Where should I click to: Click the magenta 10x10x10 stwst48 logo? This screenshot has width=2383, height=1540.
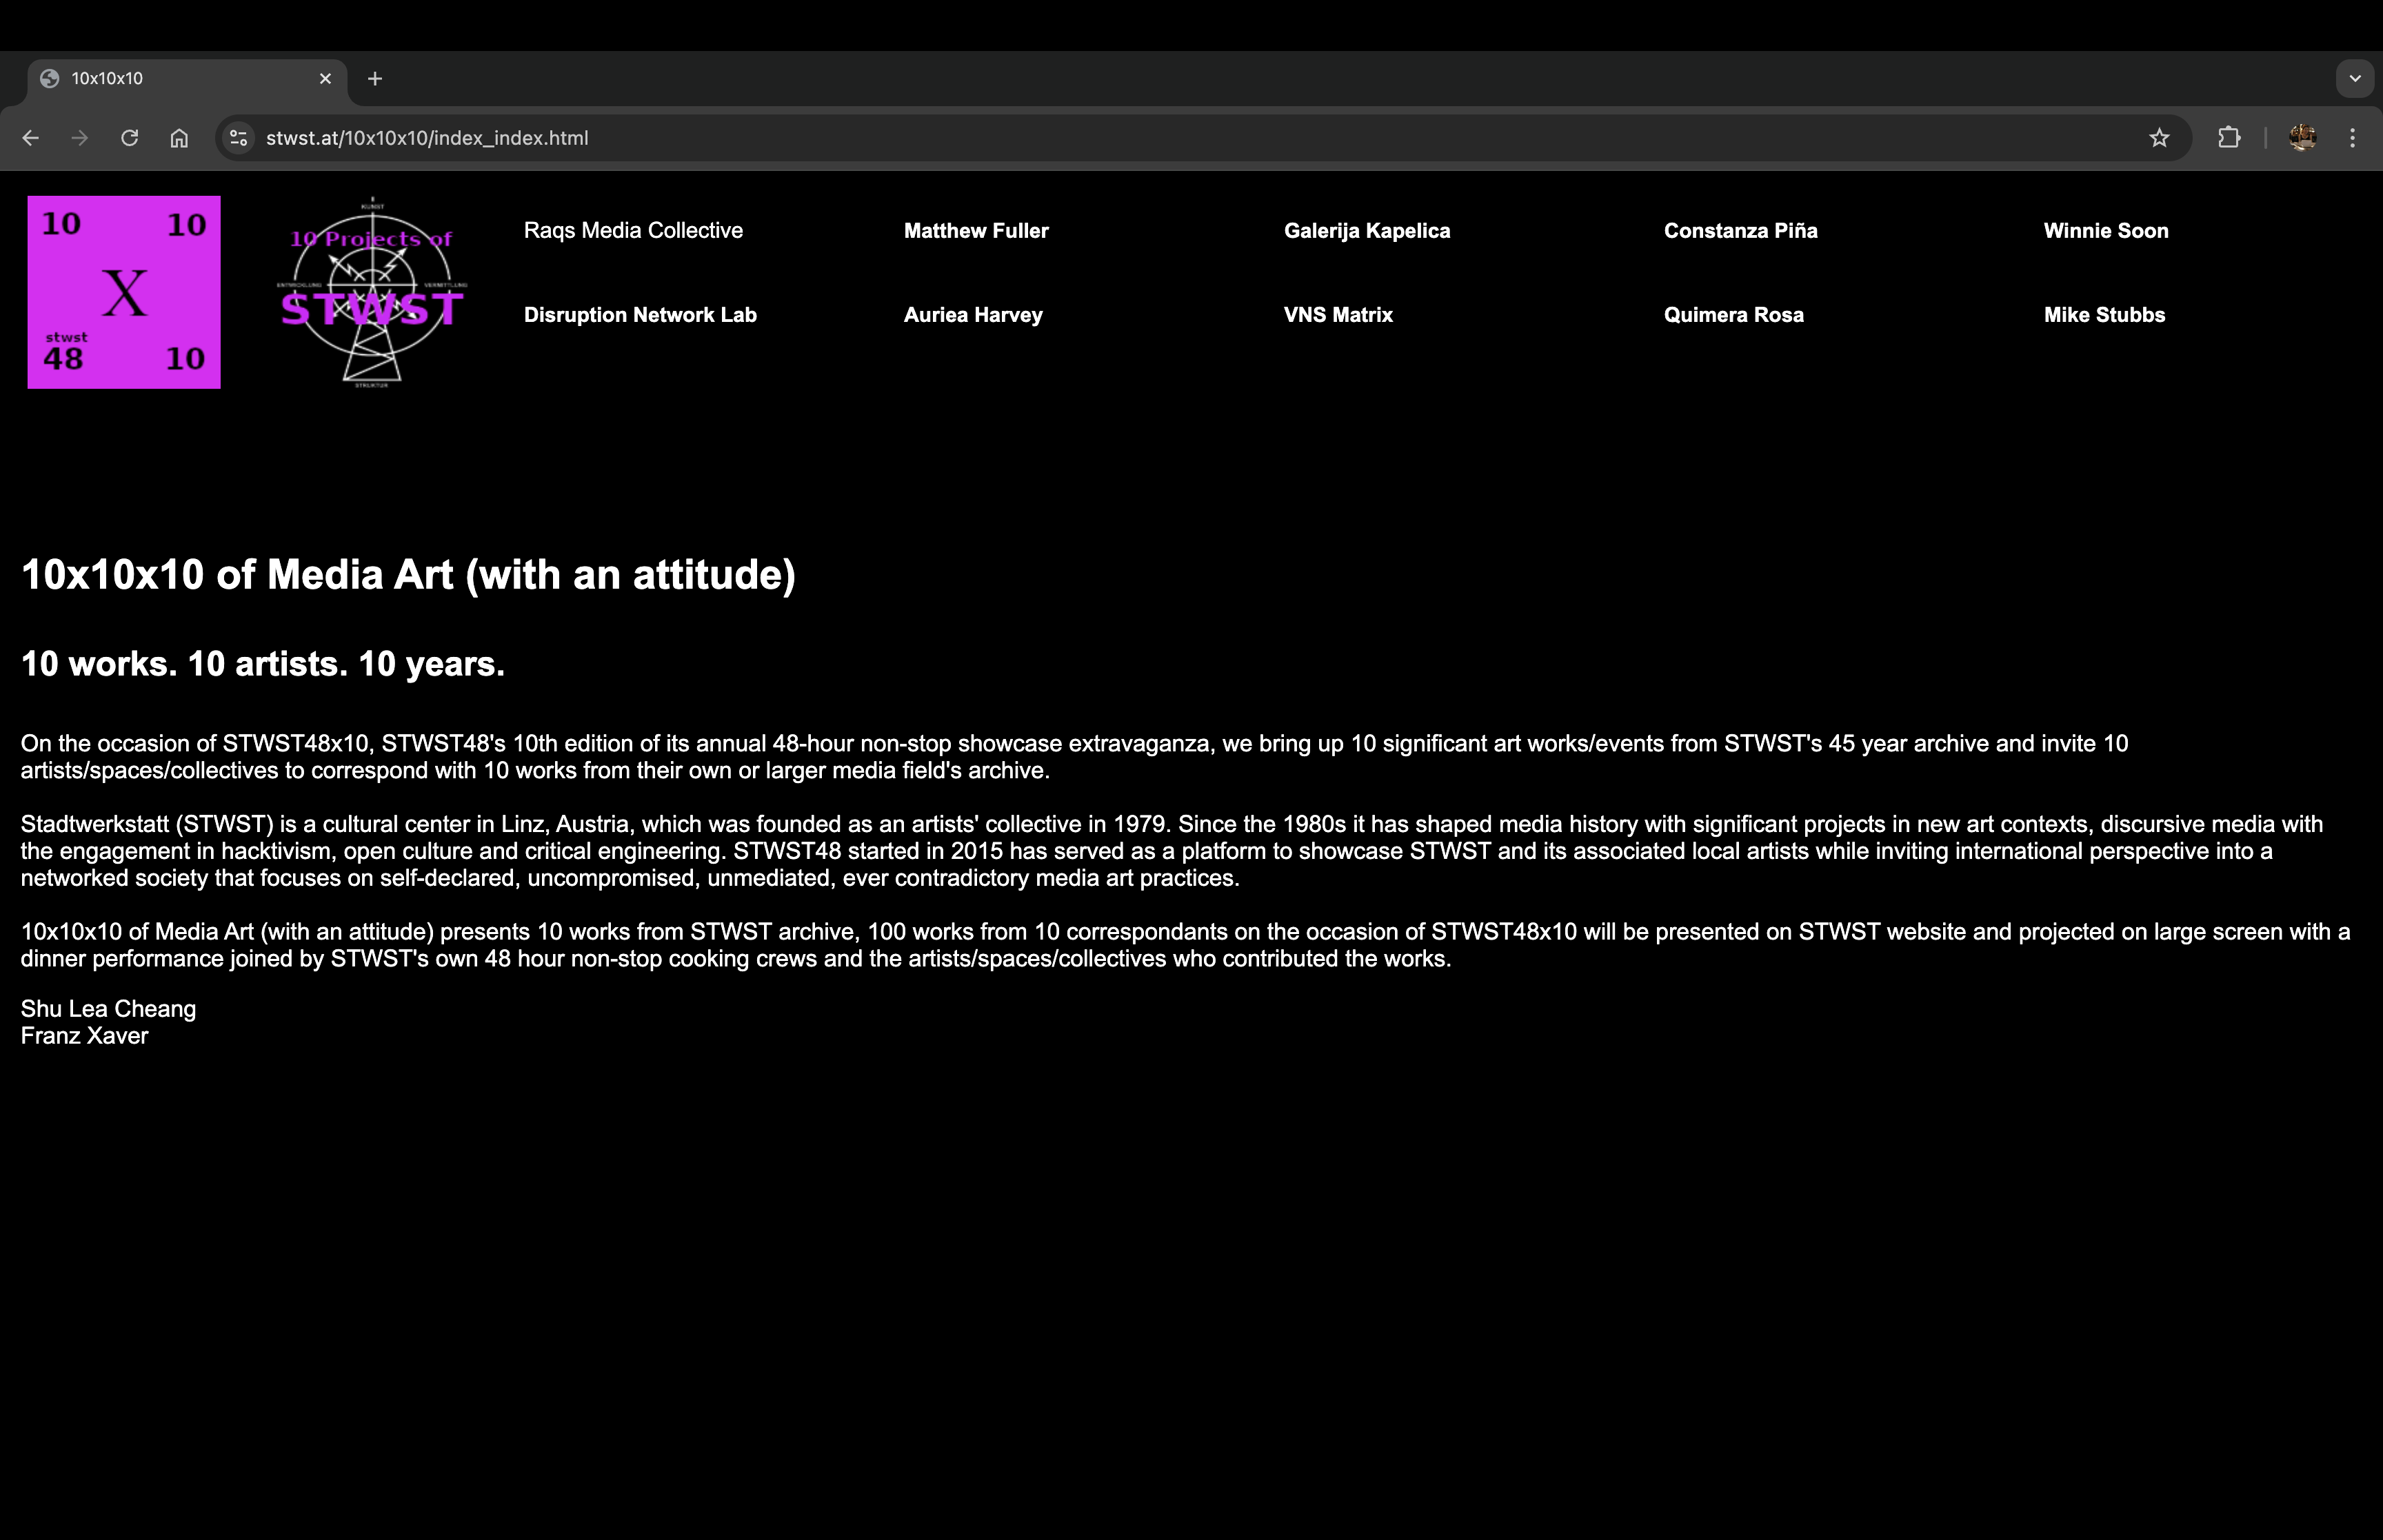point(124,292)
